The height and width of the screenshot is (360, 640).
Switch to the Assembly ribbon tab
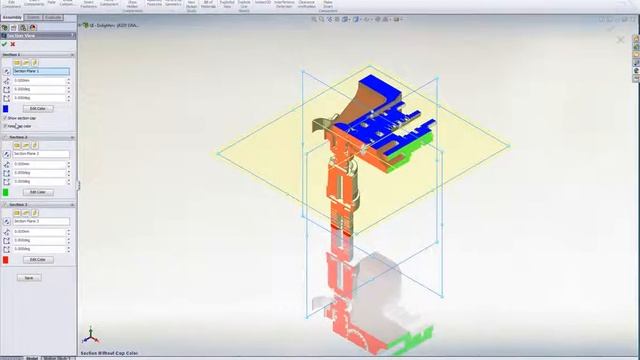(x=12, y=18)
